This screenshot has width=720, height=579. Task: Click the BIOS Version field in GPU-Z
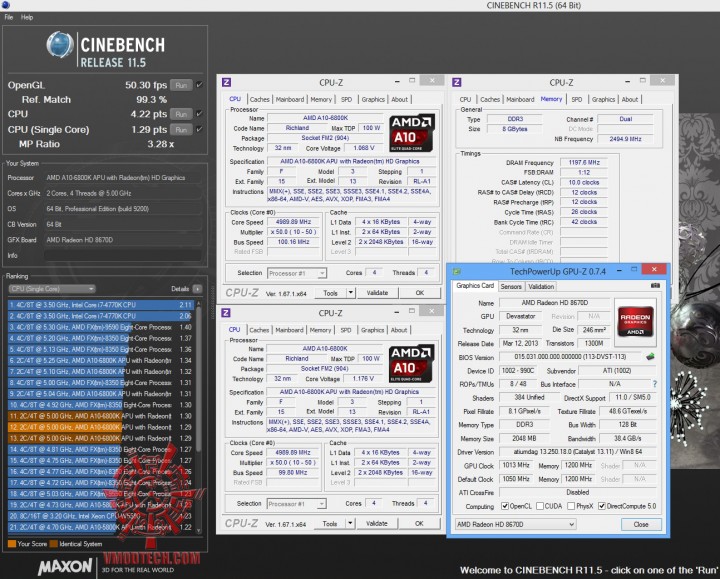[x=570, y=357]
